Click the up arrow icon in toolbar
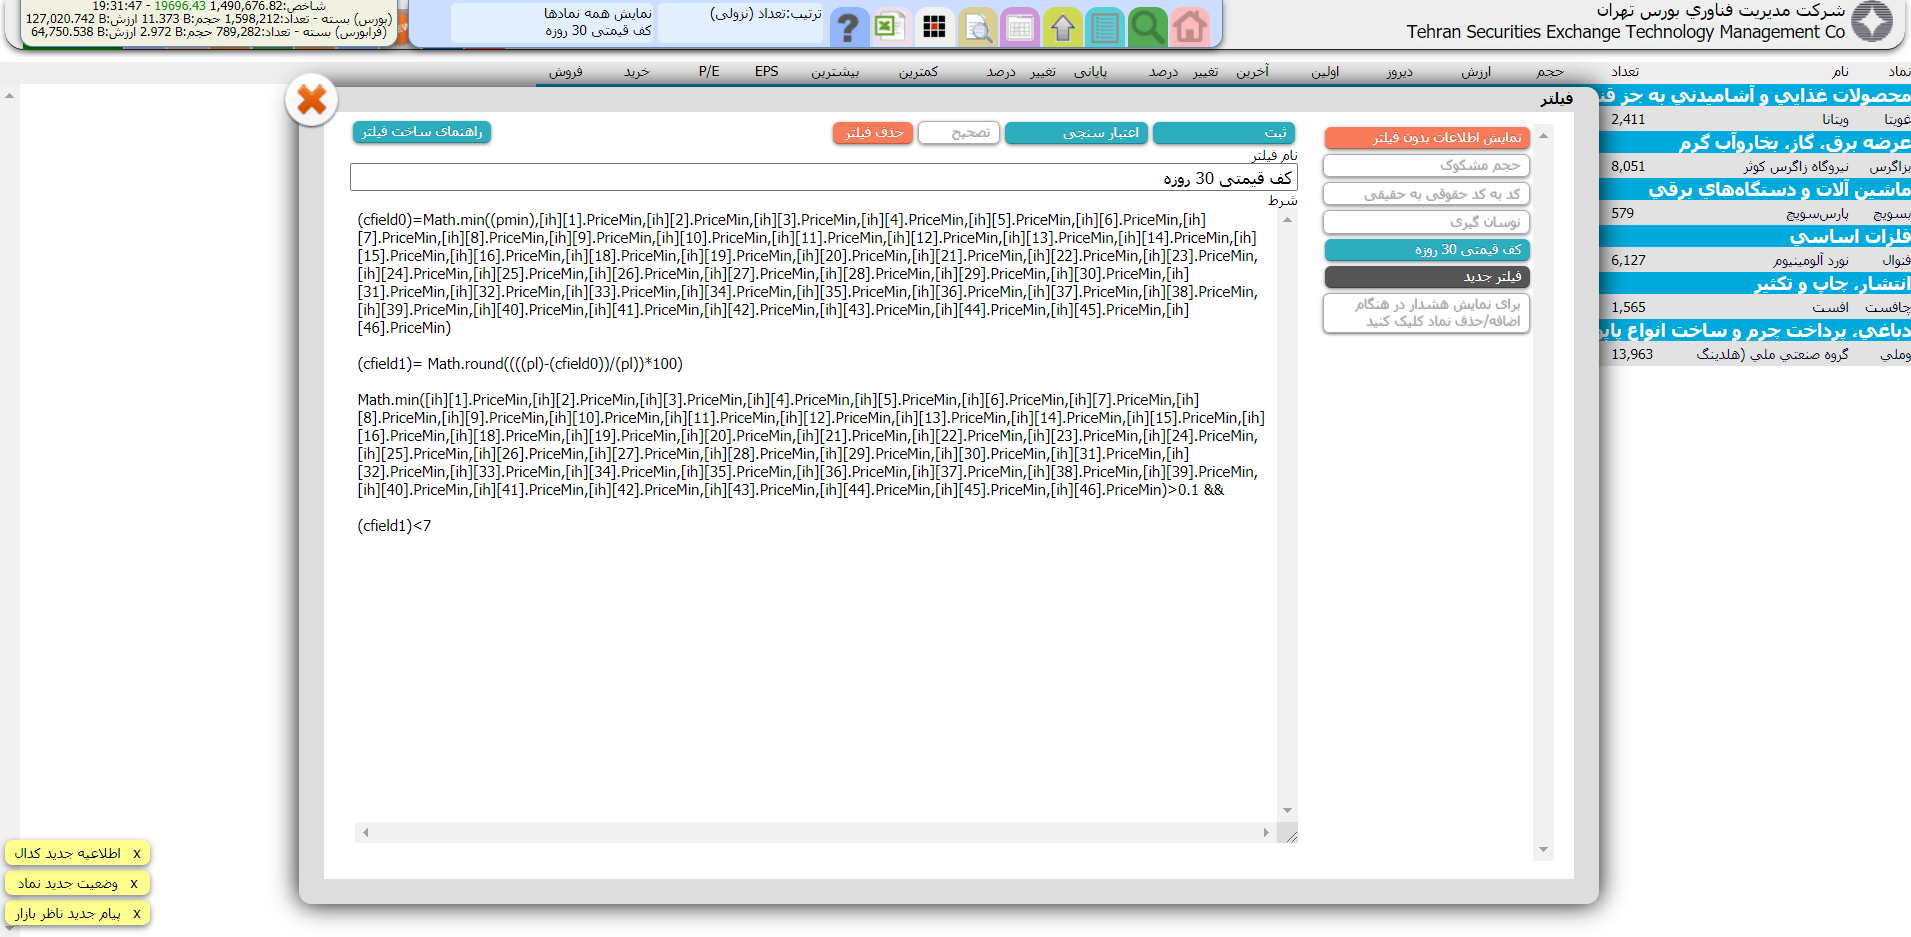Image resolution: width=1911 pixels, height=937 pixels. pyautogui.click(x=1063, y=27)
